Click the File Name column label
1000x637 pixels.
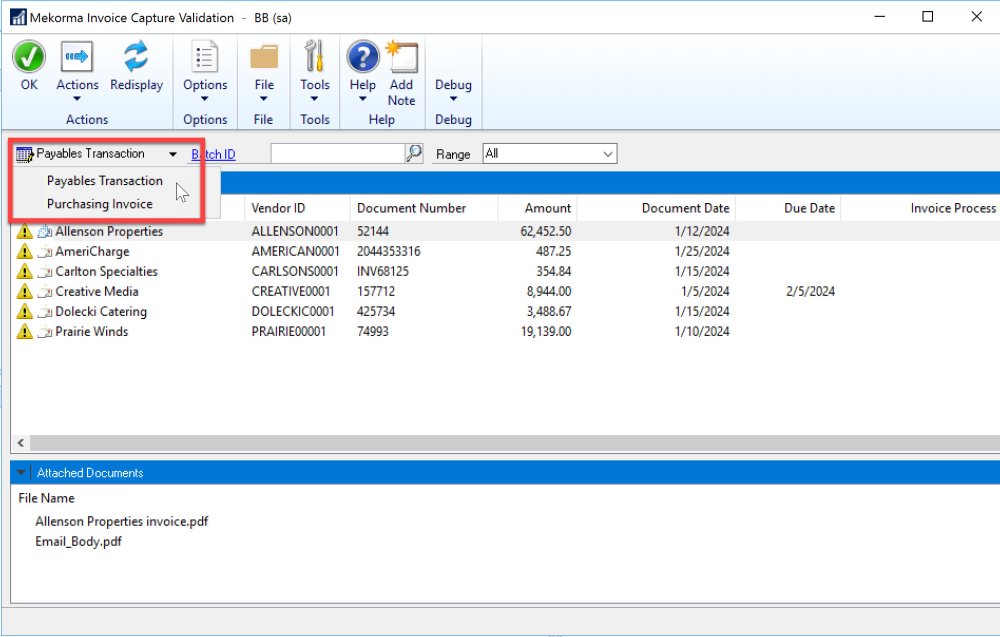[47, 498]
